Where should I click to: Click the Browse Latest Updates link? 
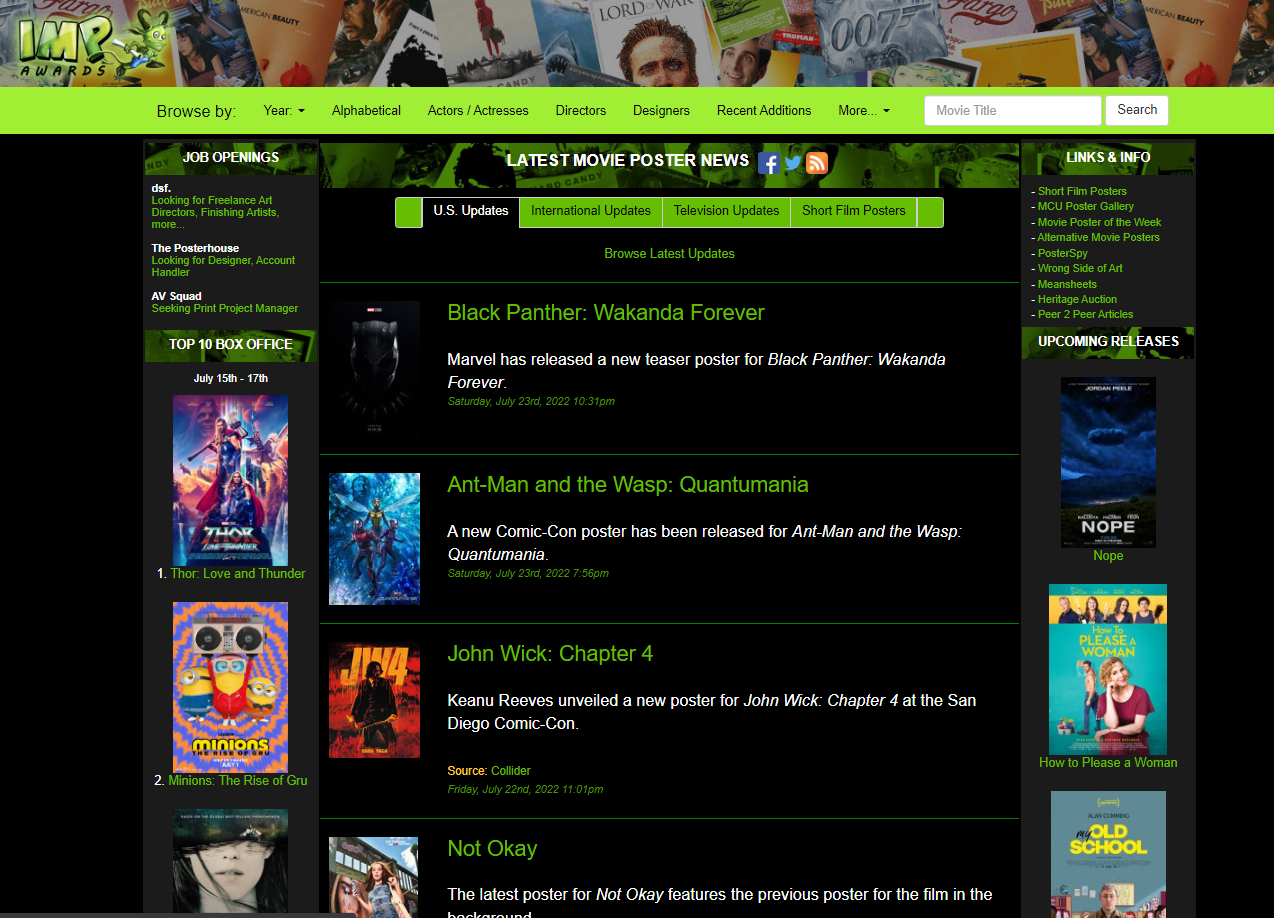click(669, 254)
